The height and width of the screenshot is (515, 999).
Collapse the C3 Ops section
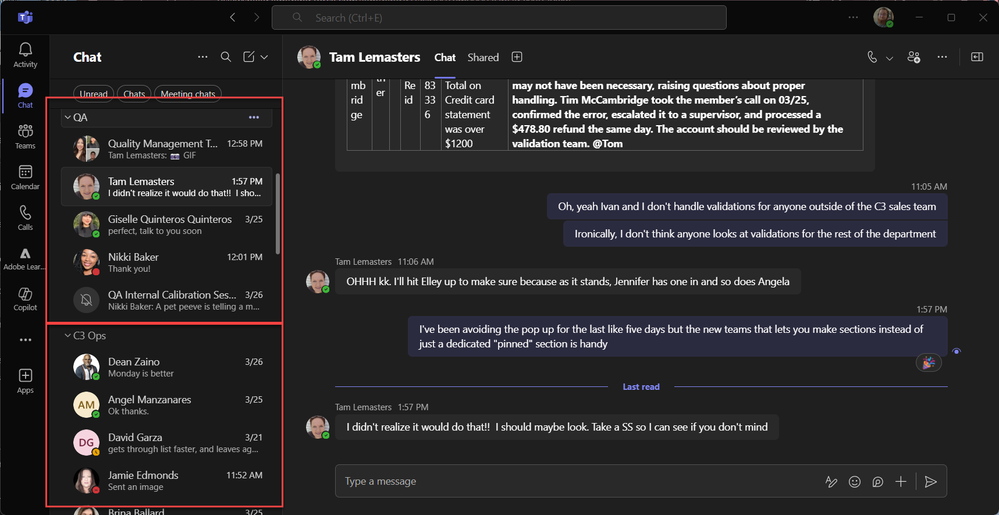point(67,336)
